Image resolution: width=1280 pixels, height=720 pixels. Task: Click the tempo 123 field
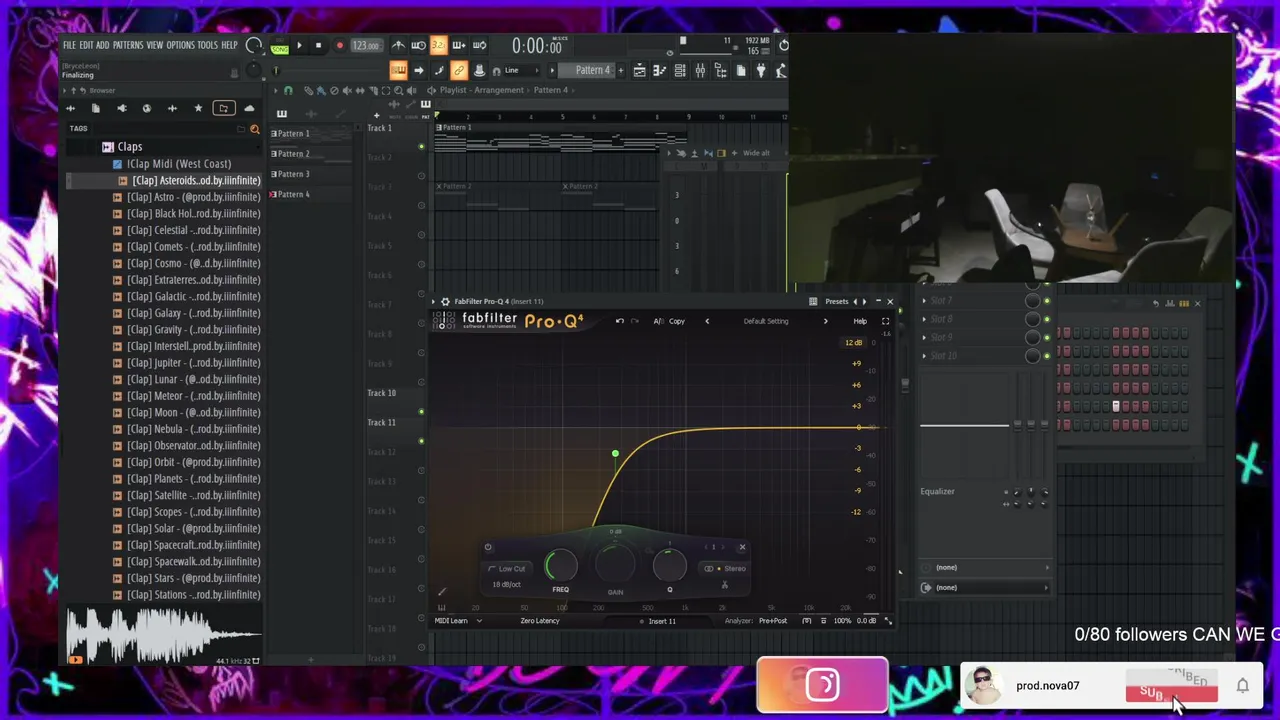(366, 46)
